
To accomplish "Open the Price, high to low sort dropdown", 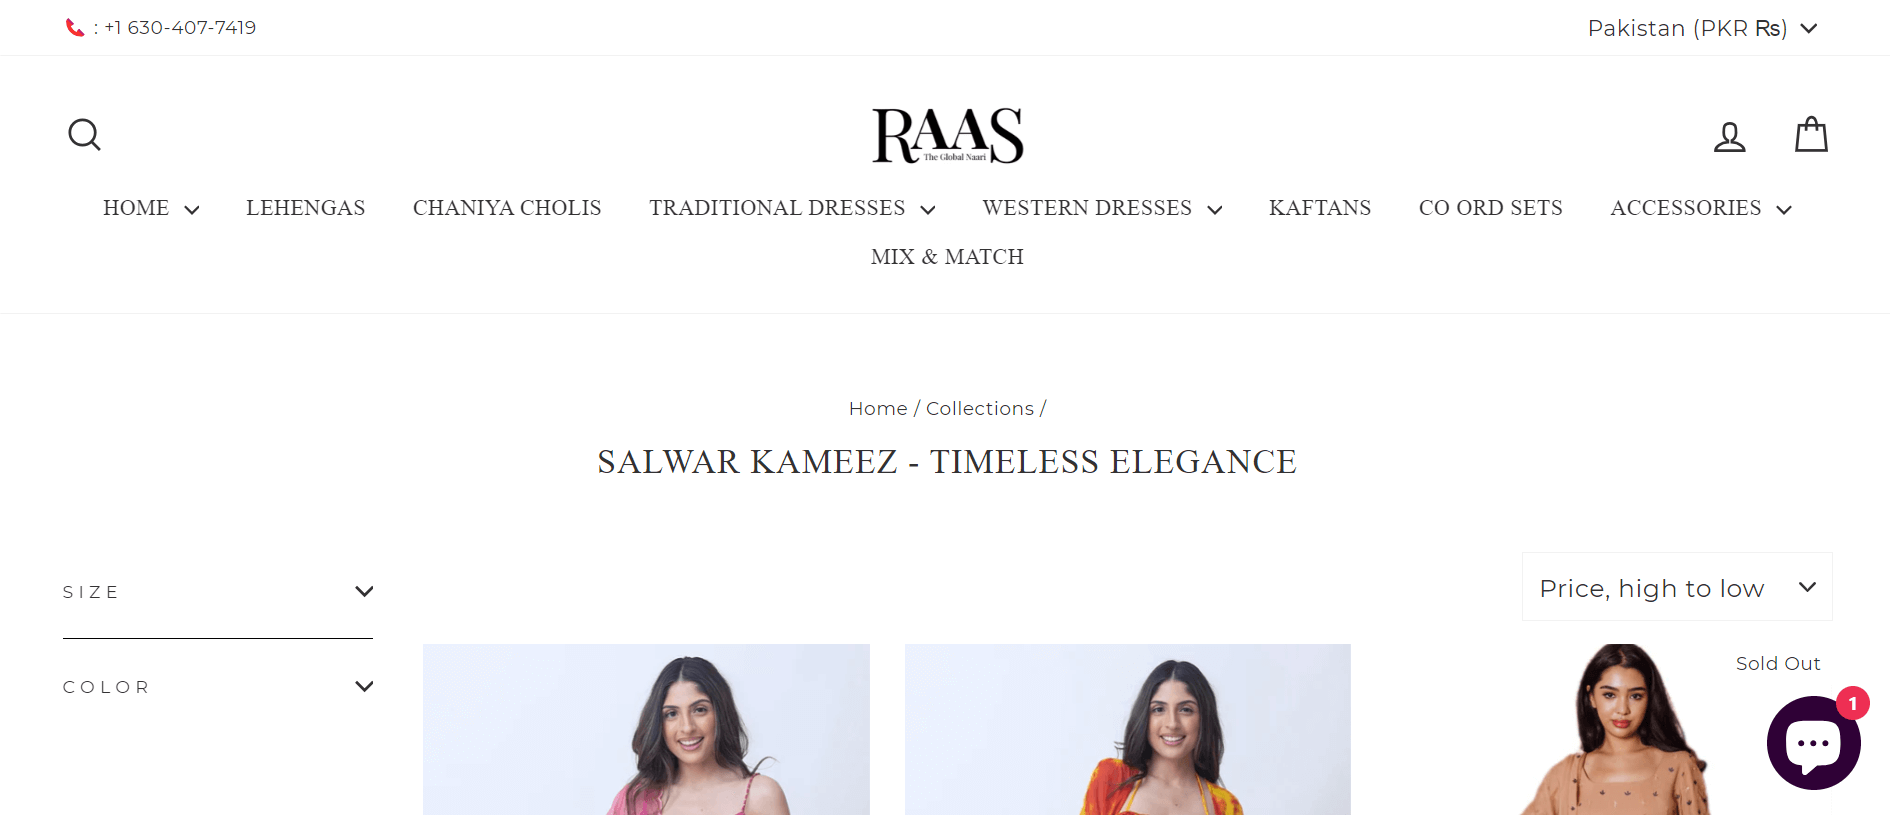I will (1677, 587).
